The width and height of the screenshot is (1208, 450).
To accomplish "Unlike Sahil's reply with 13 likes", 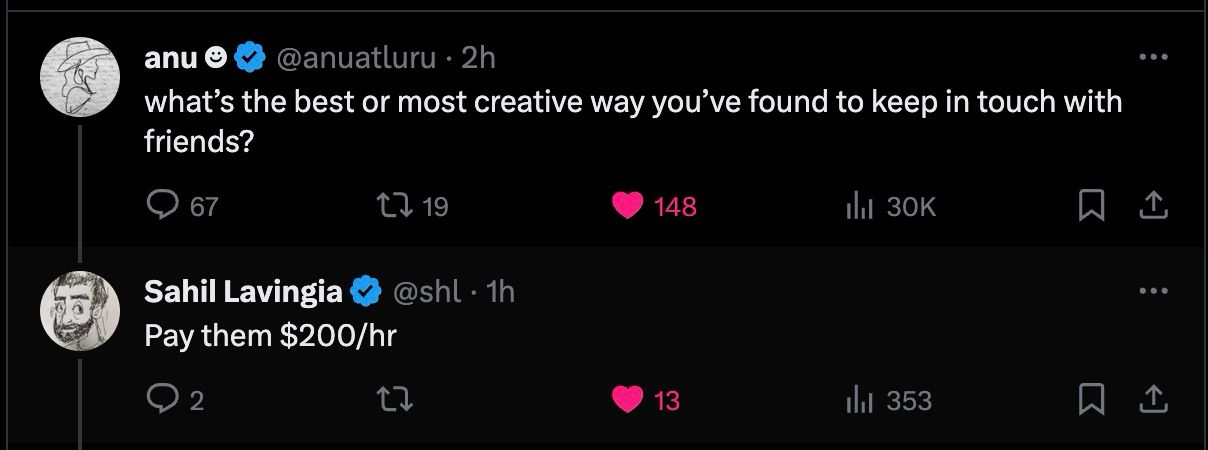I will click(x=628, y=400).
